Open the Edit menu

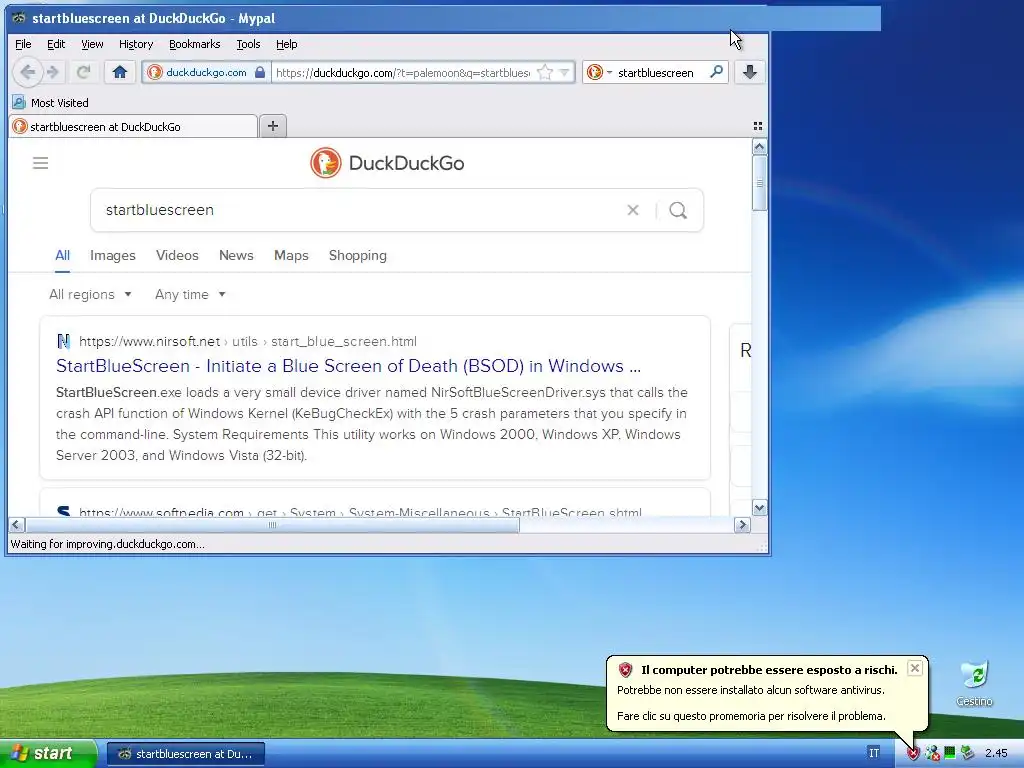pos(56,44)
